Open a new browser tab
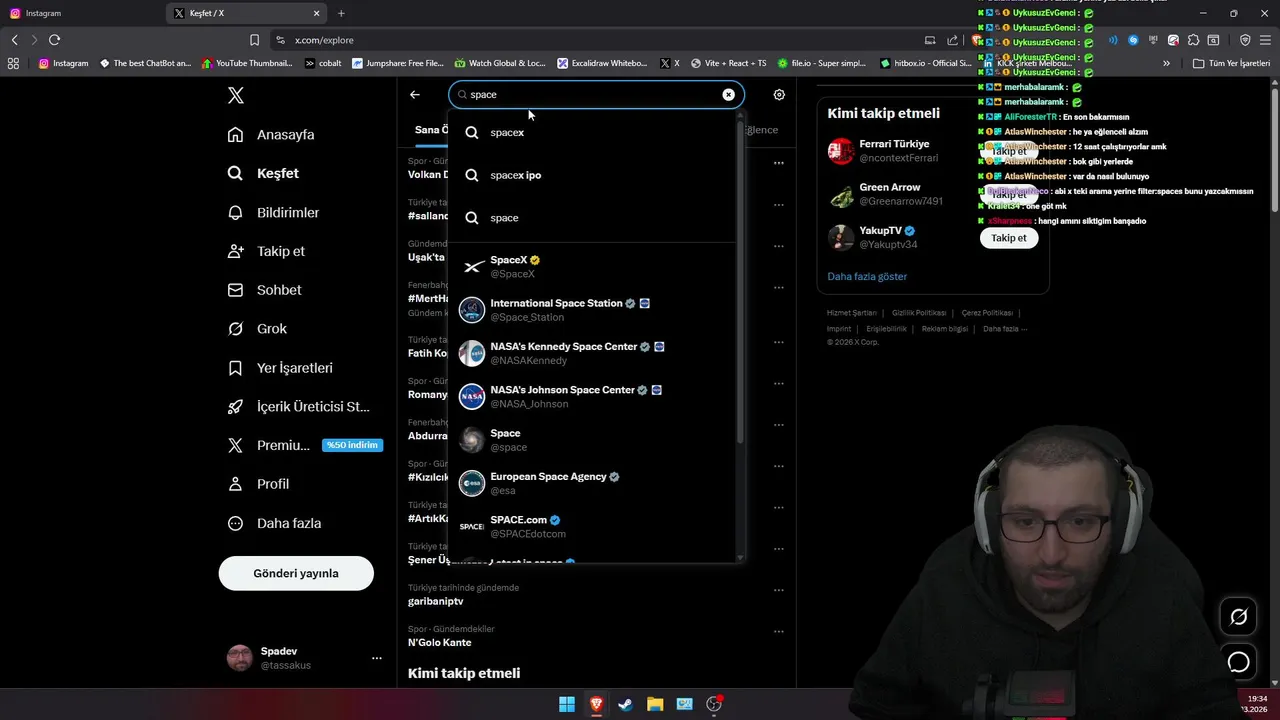1280x720 pixels. click(341, 13)
